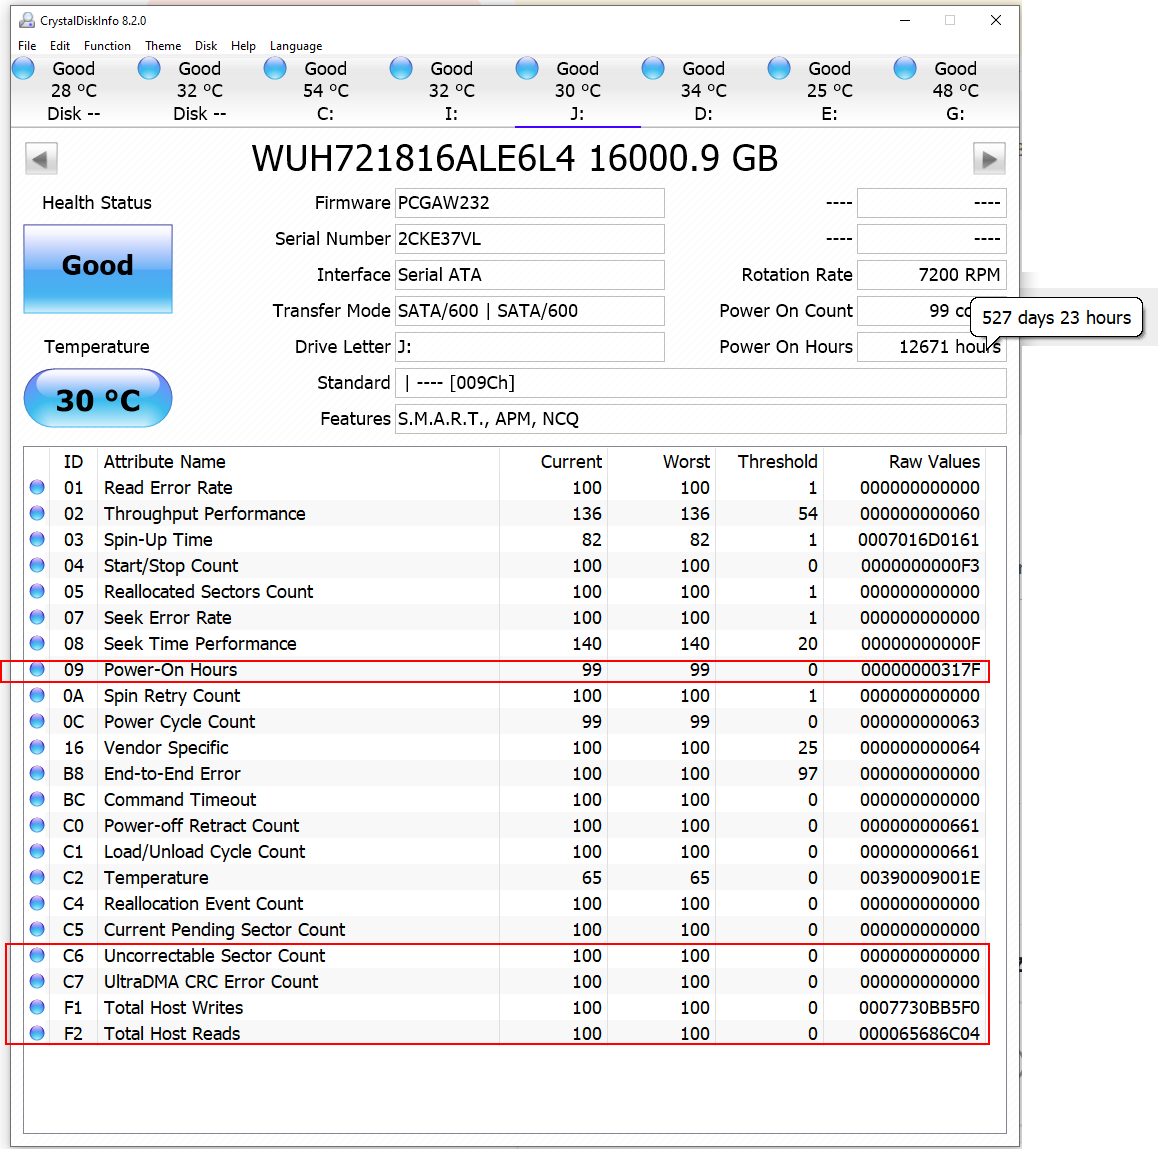Click the CrystalDiskInfo title bar app icon
This screenshot has width=1158, height=1149.
(27, 21)
